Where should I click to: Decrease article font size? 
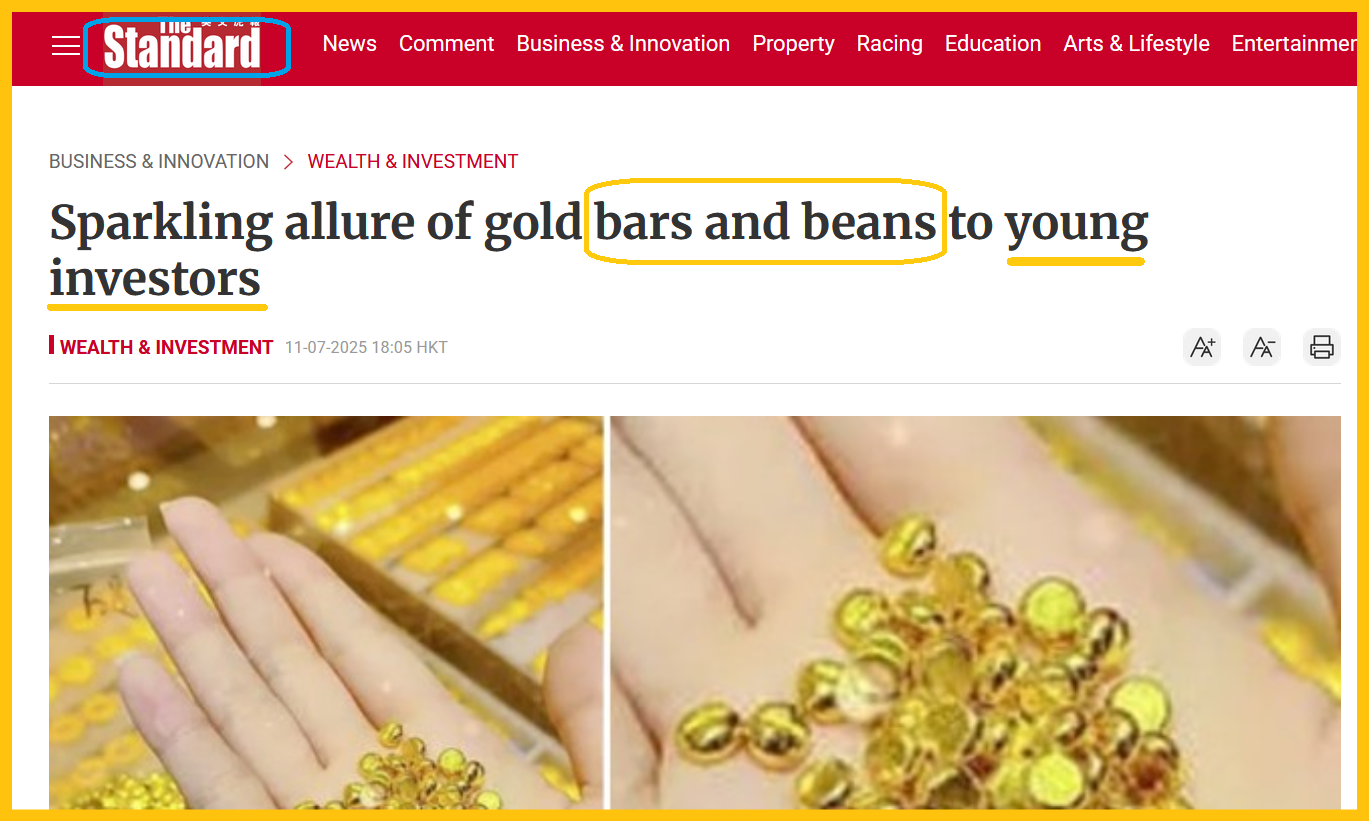[x=1262, y=347]
